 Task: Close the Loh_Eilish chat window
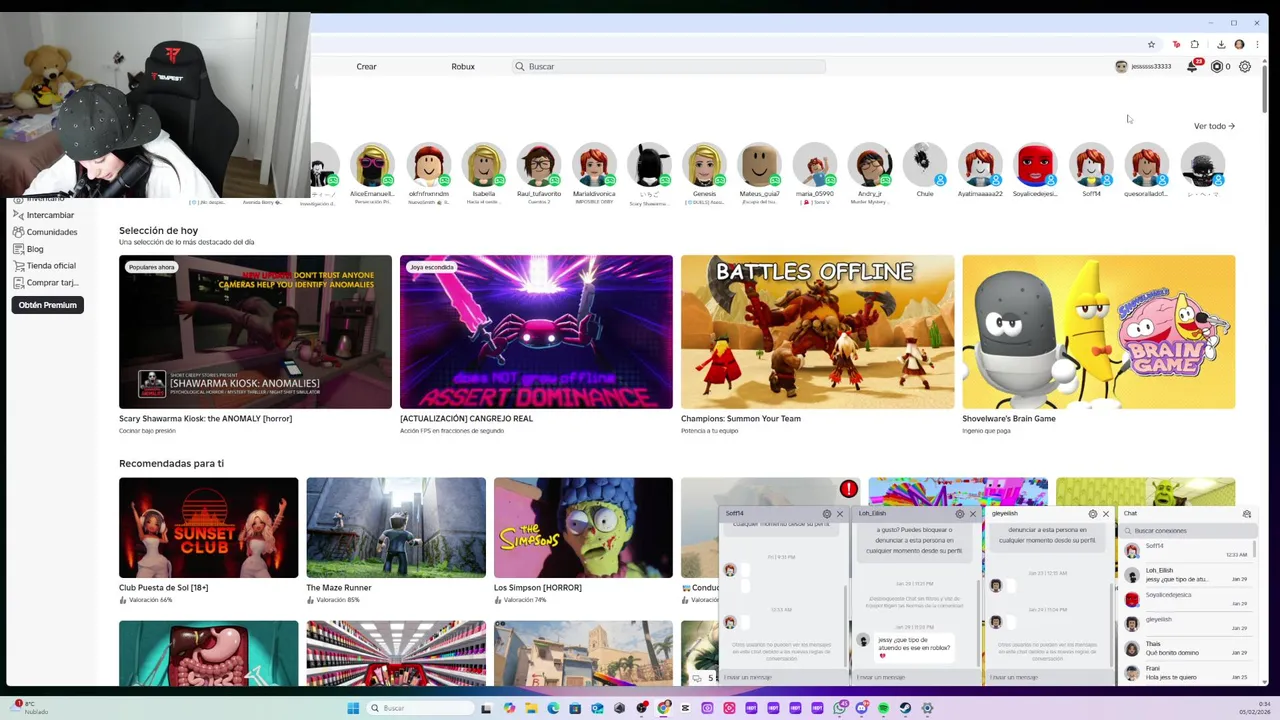[973, 514]
